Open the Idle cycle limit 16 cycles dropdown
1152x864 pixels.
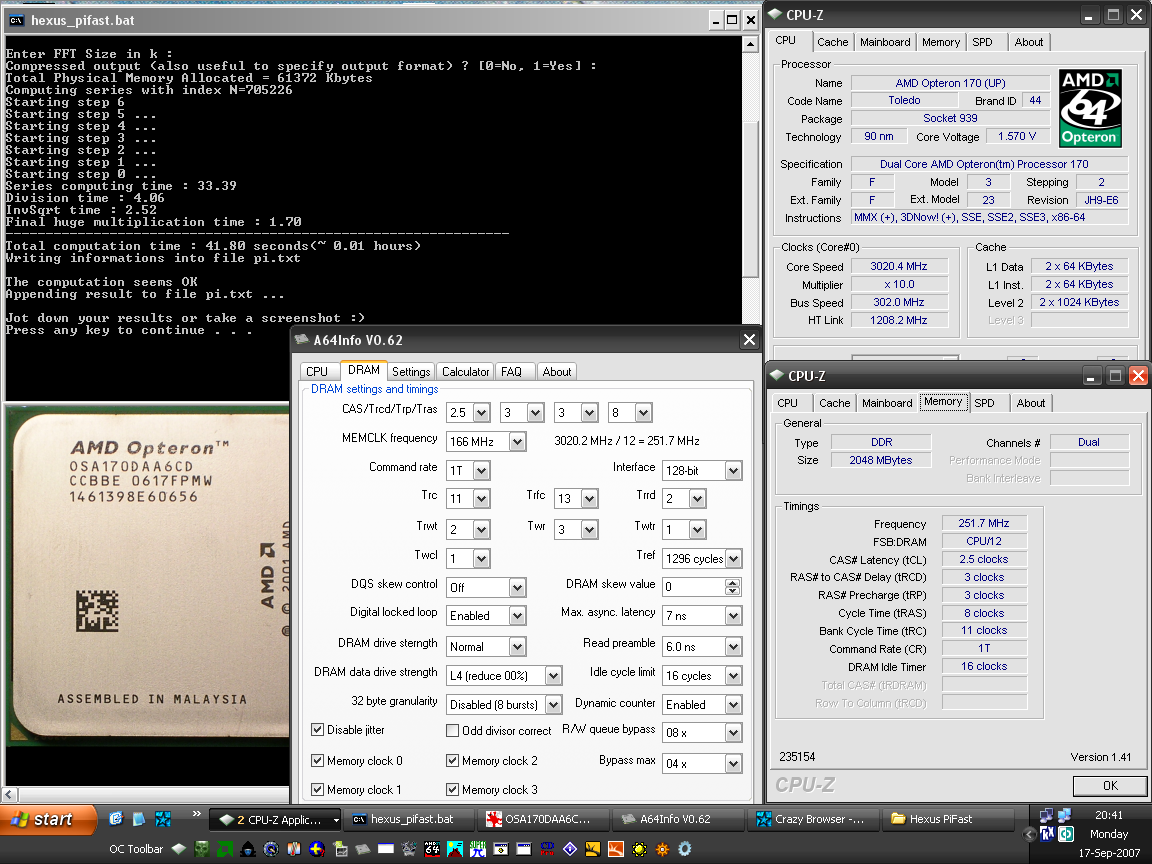(x=733, y=675)
